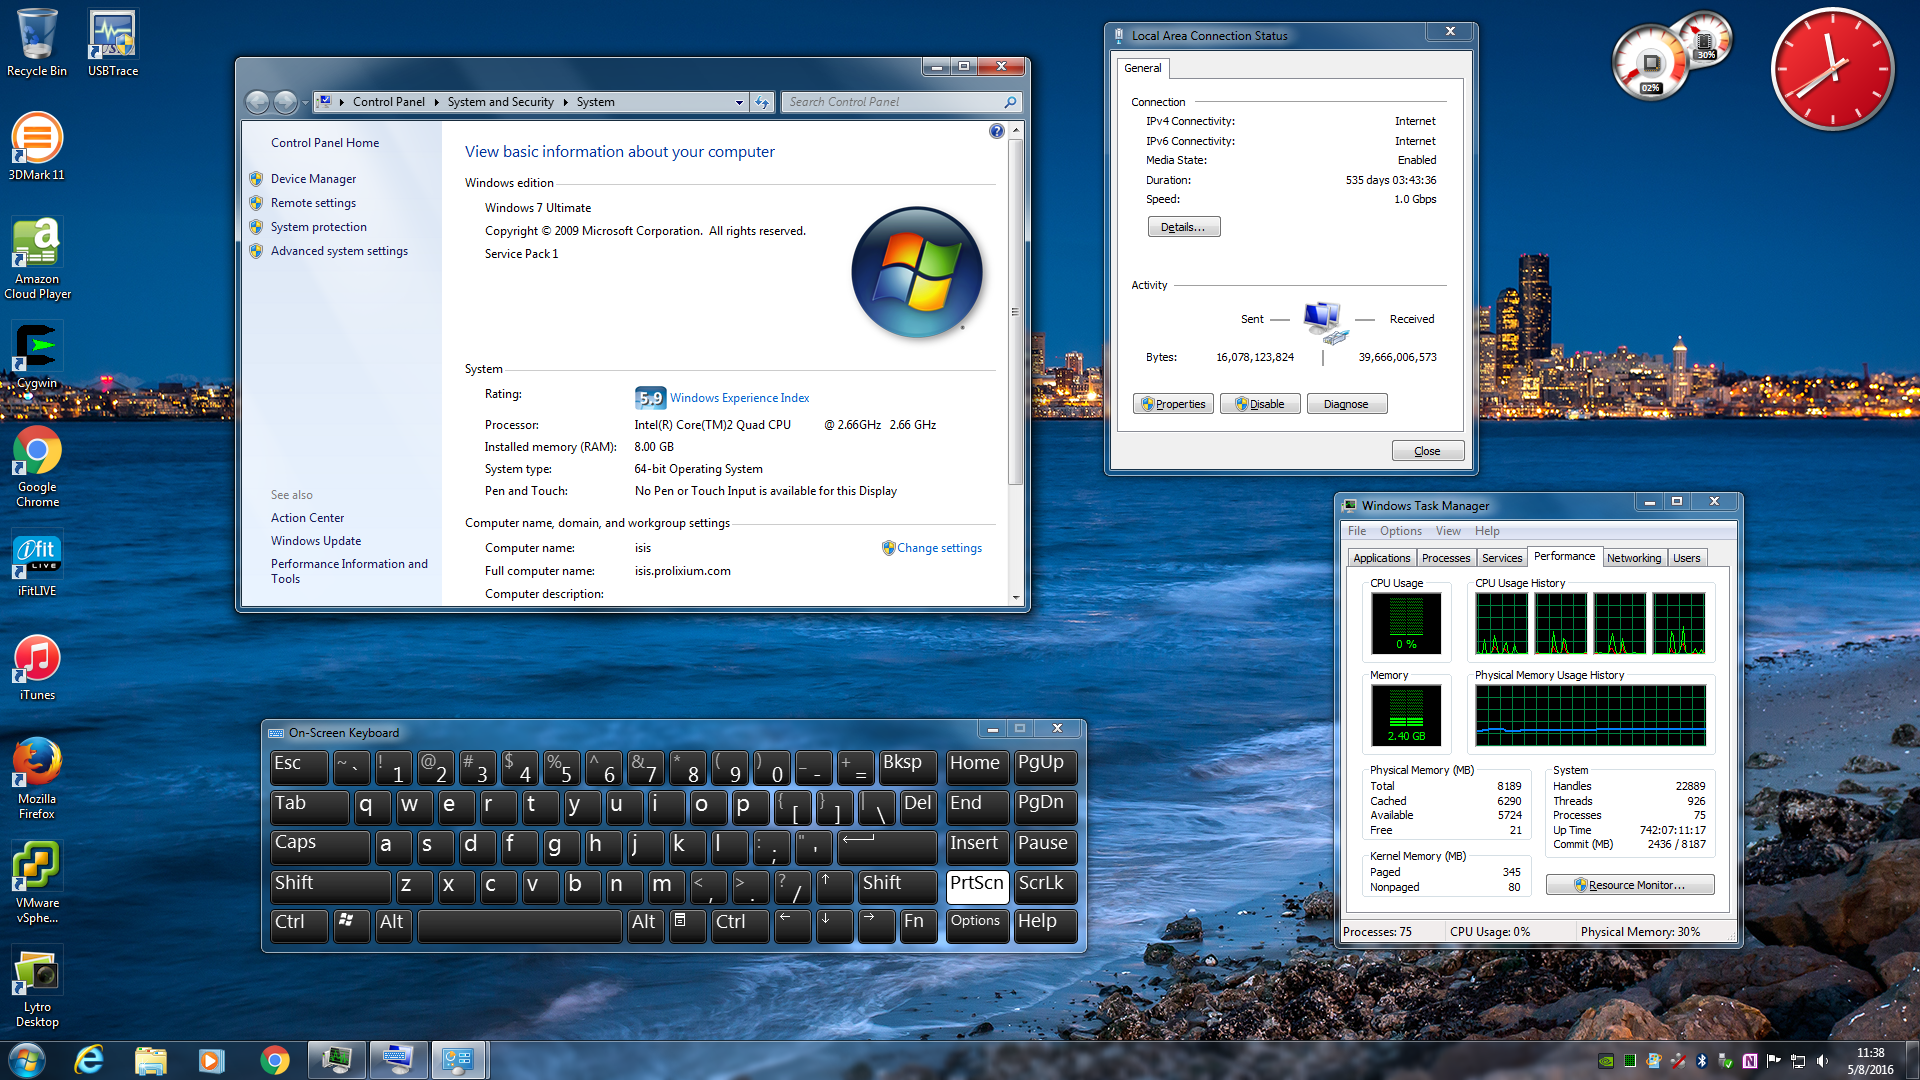
Task: Open the Options menu in Task Manager
Action: pyautogui.click(x=1400, y=531)
